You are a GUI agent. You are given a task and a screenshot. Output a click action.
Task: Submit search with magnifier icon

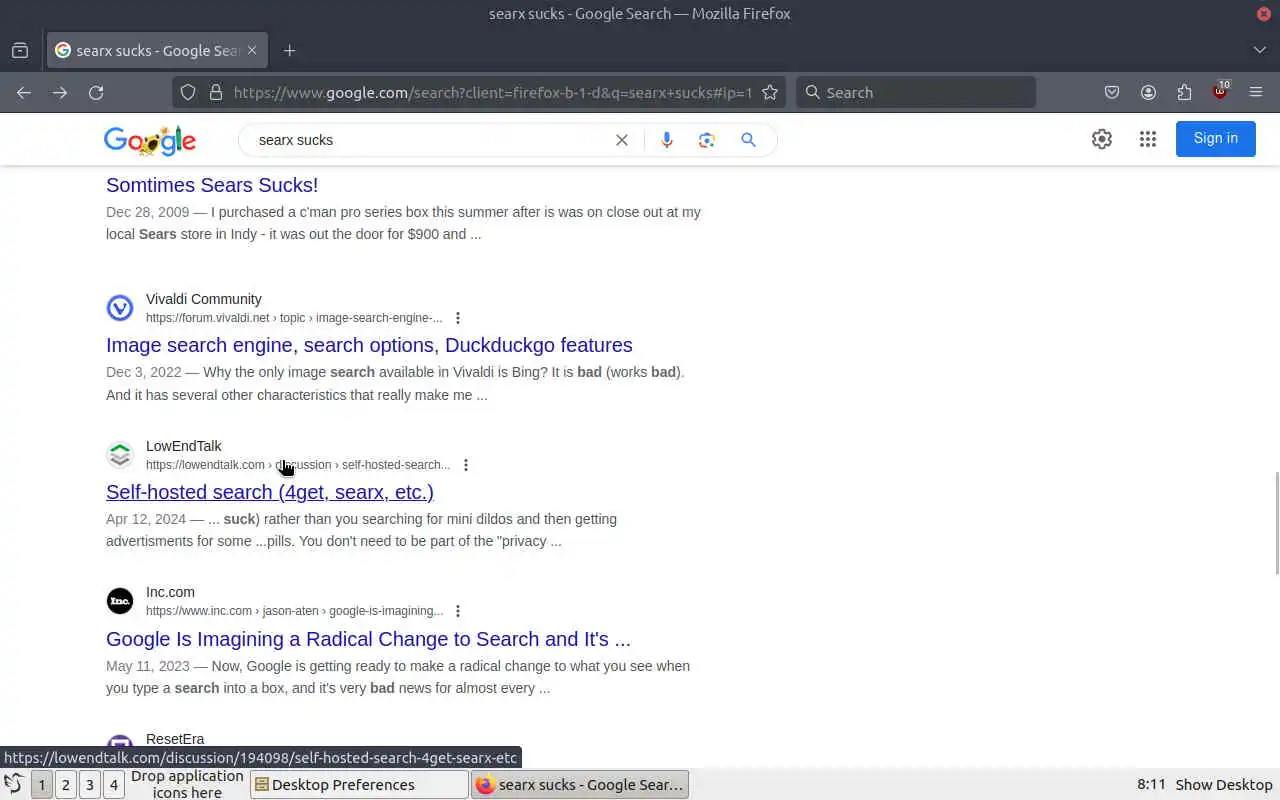click(x=748, y=140)
